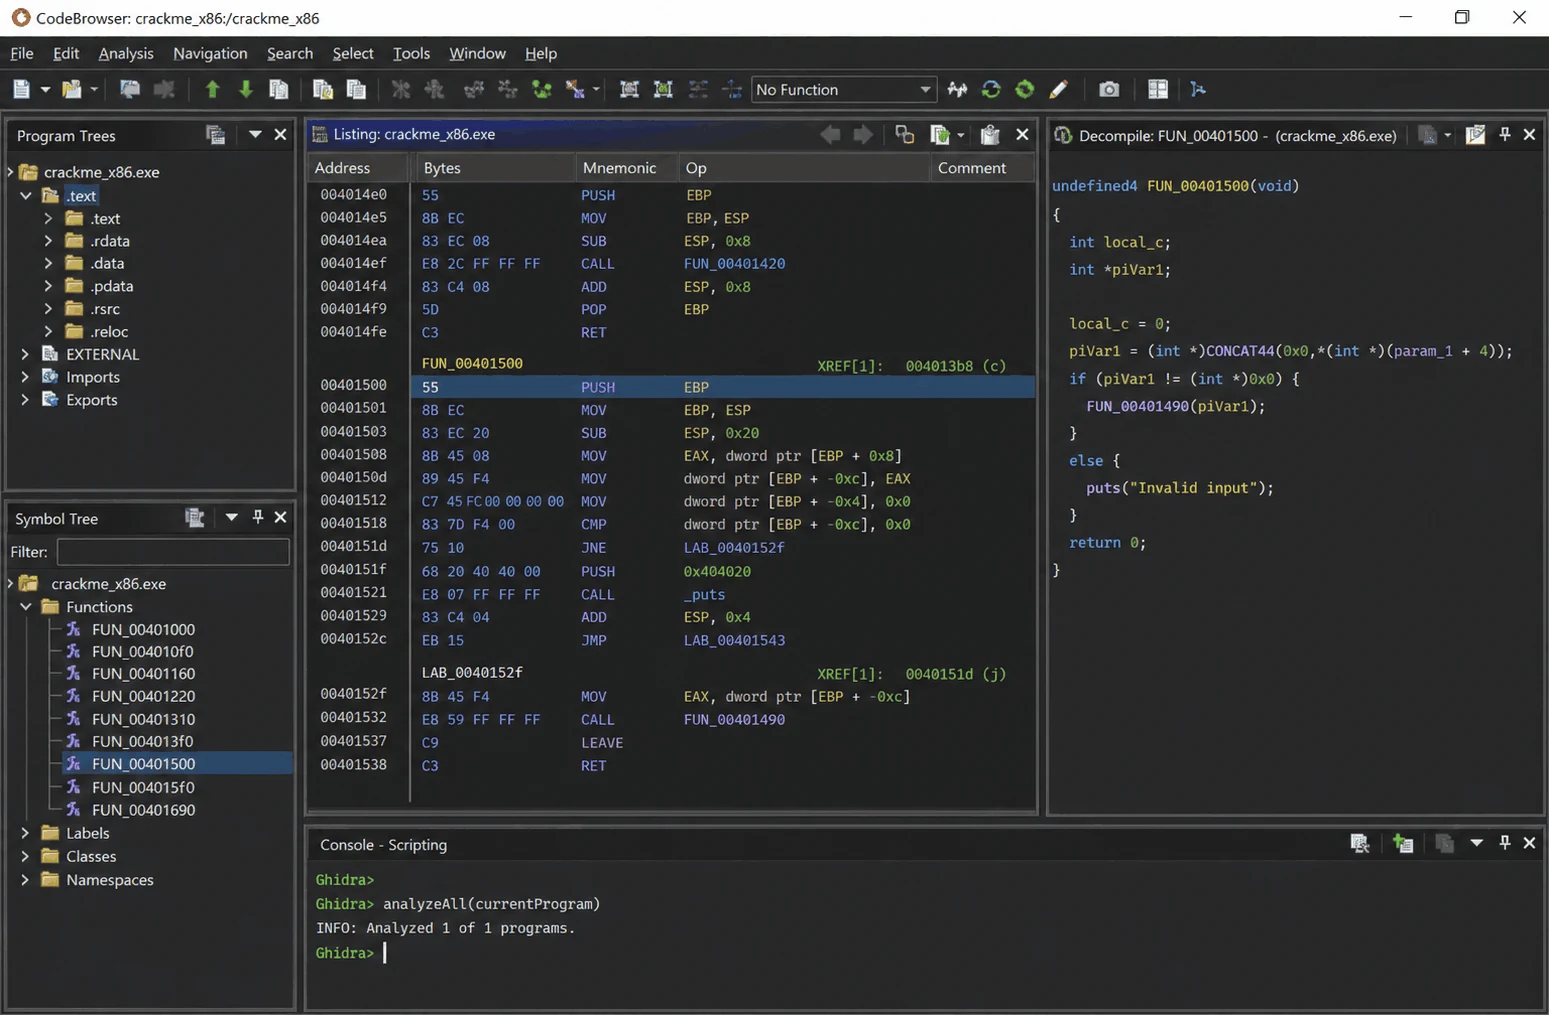Click the new document toolbar icon
Viewport: 1549px width, 1015px height.
(x=21, y=89)
